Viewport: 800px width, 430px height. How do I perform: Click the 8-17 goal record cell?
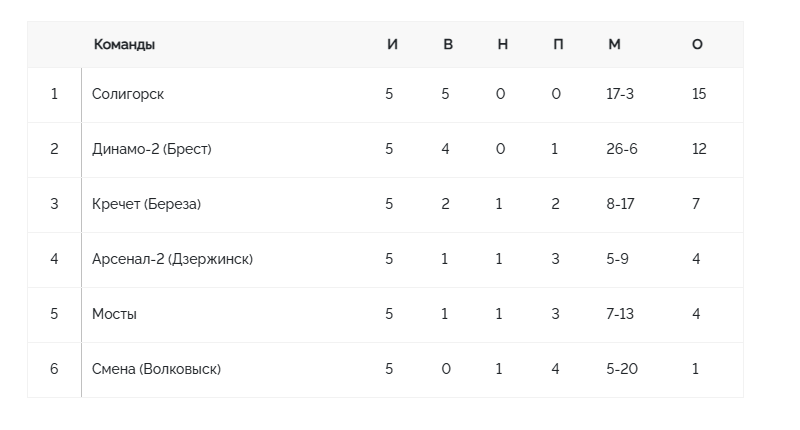pyautogui.click(x=620, y=204)
